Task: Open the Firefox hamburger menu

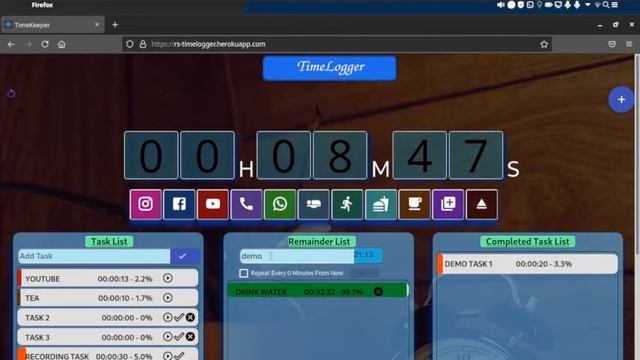Action: 629,44
